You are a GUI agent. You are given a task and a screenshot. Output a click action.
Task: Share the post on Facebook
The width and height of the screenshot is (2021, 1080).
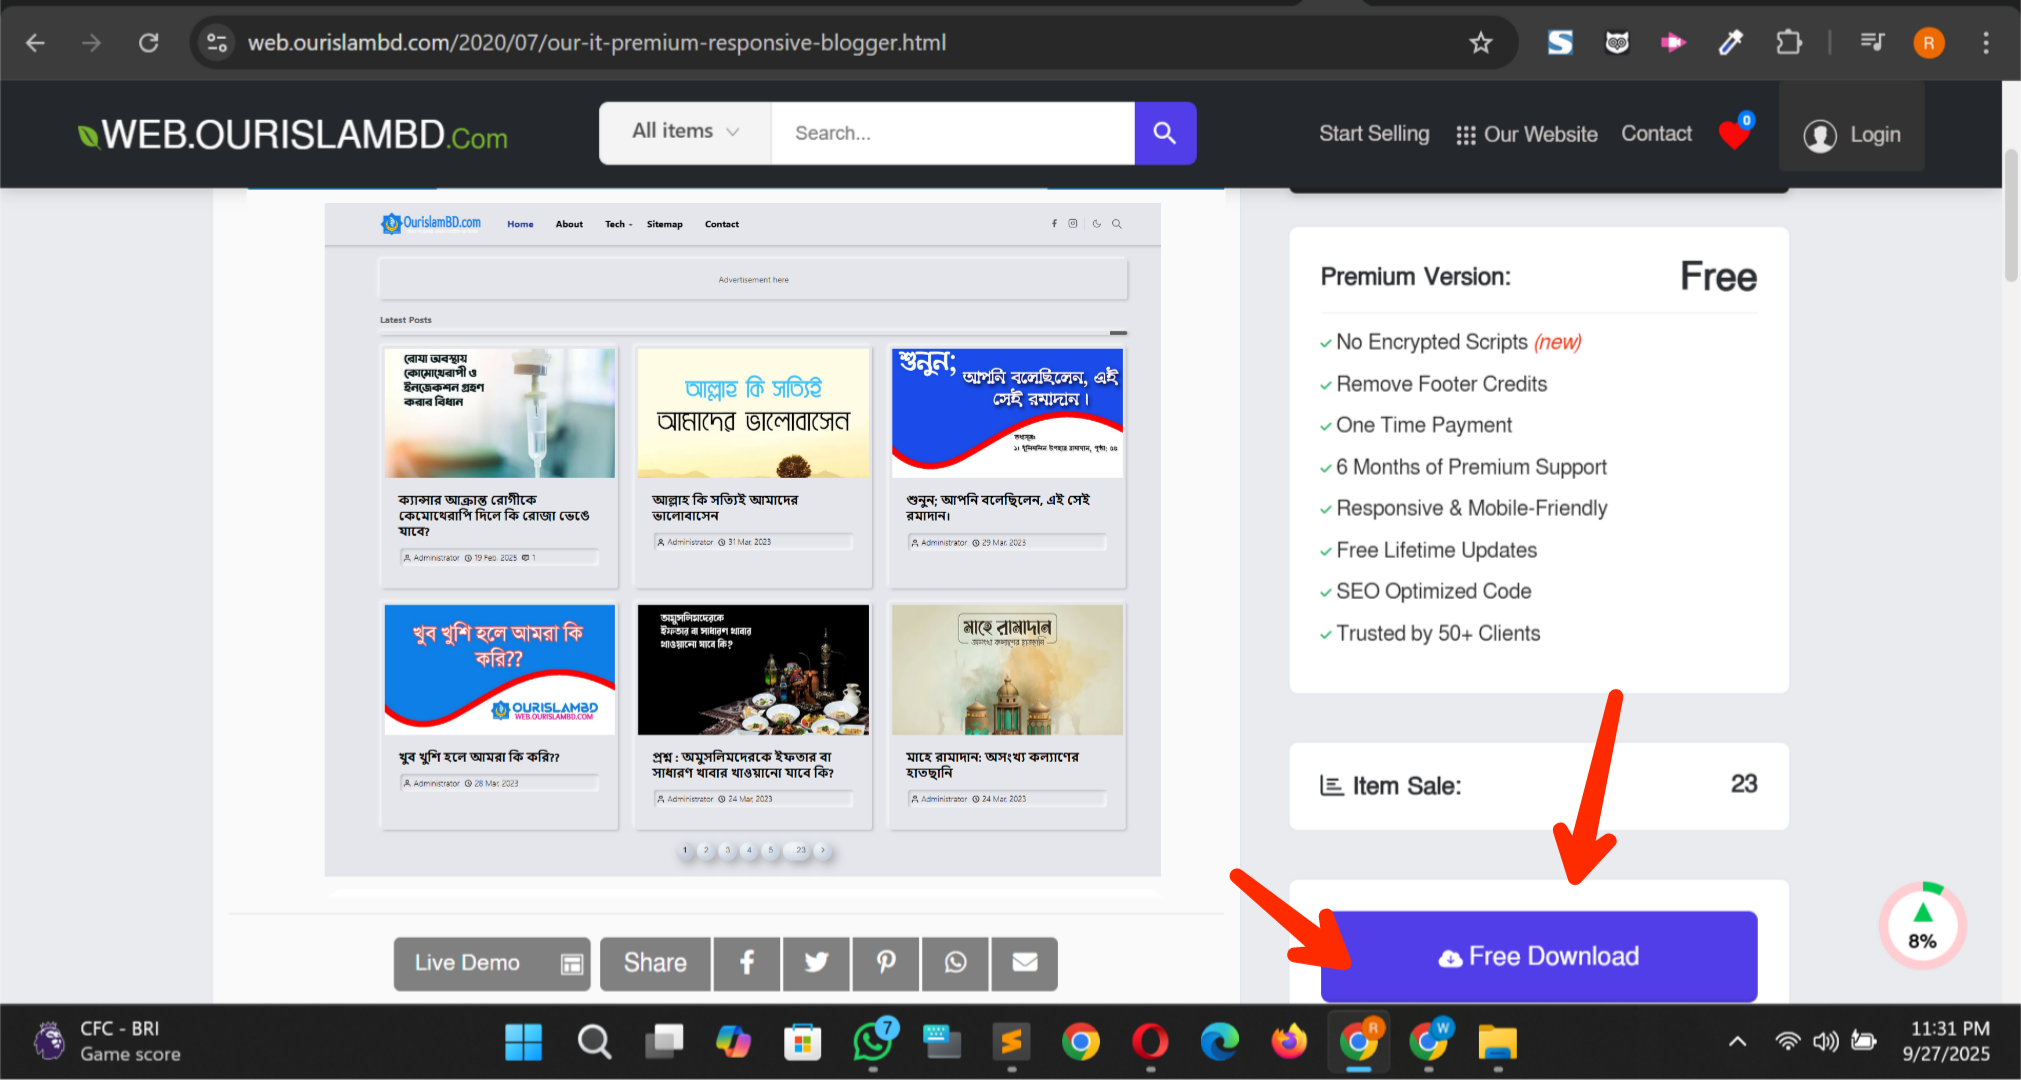(746, 963)
